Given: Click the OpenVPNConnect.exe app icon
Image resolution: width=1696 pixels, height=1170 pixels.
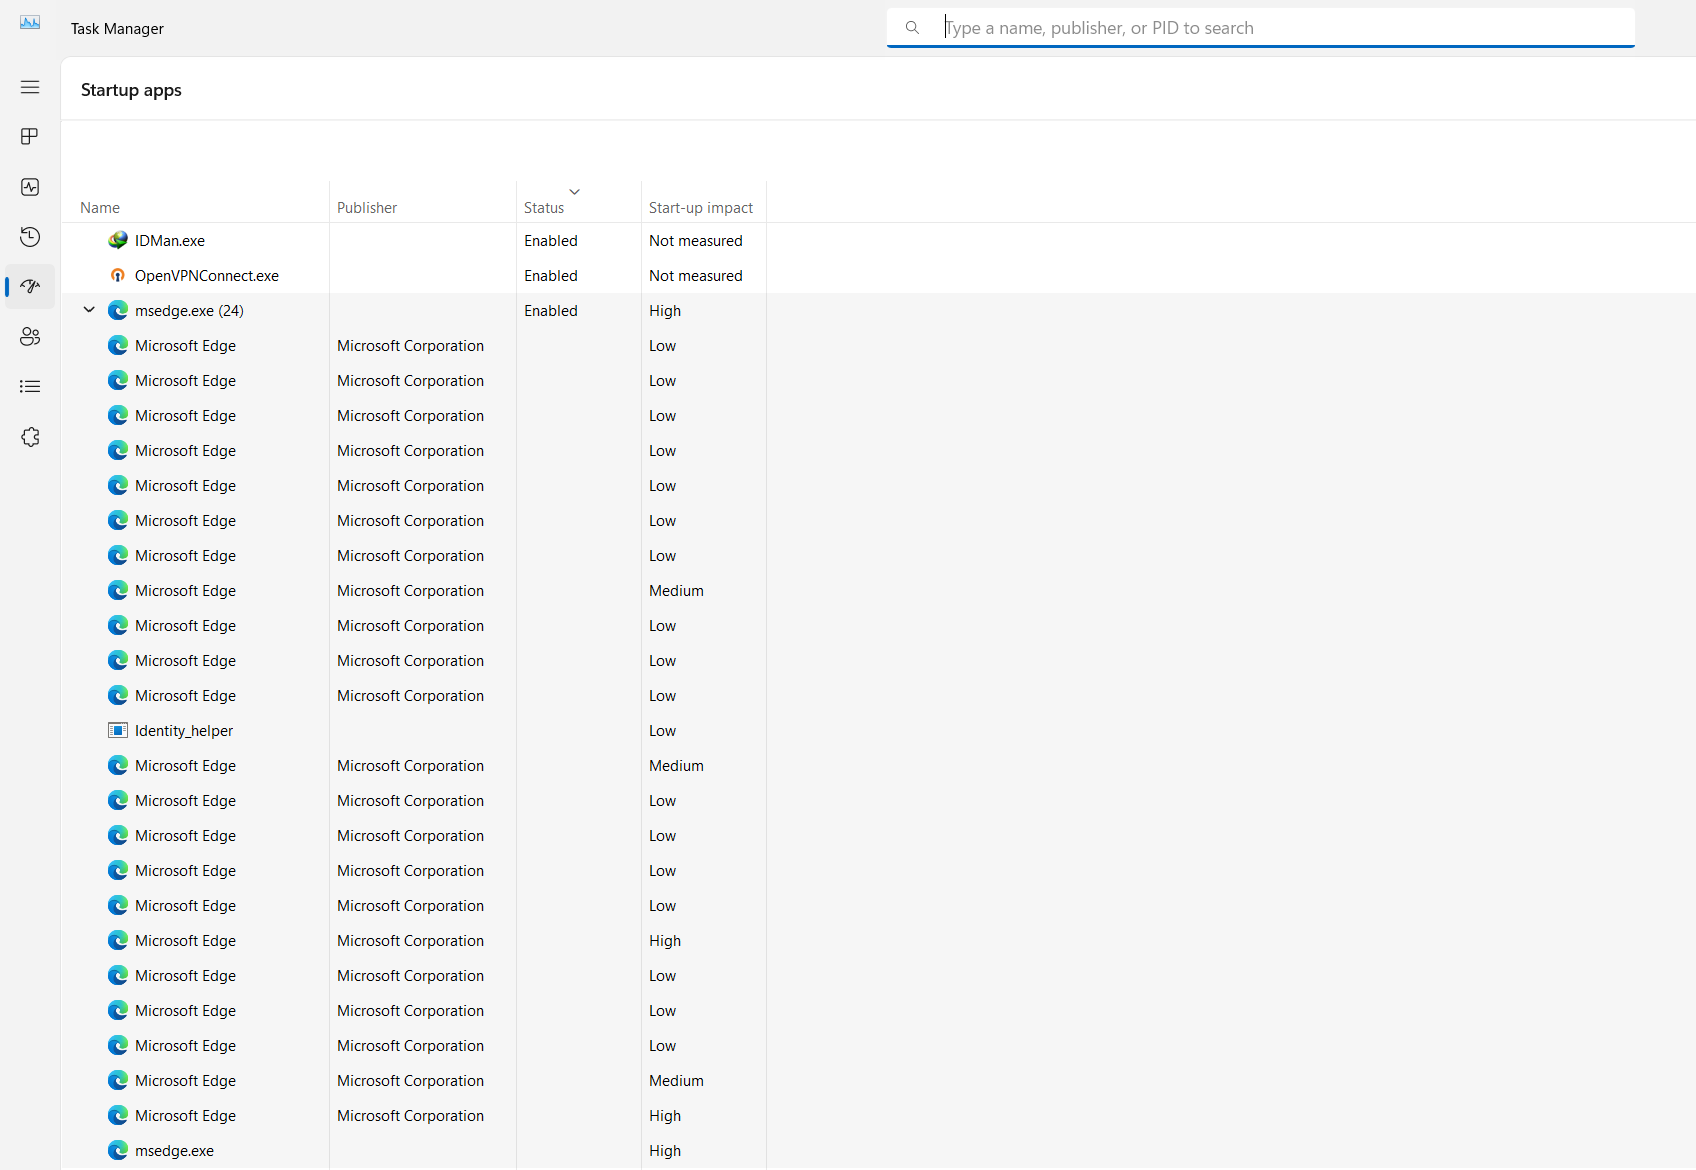Looking at the screenshot, I should [117, 275].
